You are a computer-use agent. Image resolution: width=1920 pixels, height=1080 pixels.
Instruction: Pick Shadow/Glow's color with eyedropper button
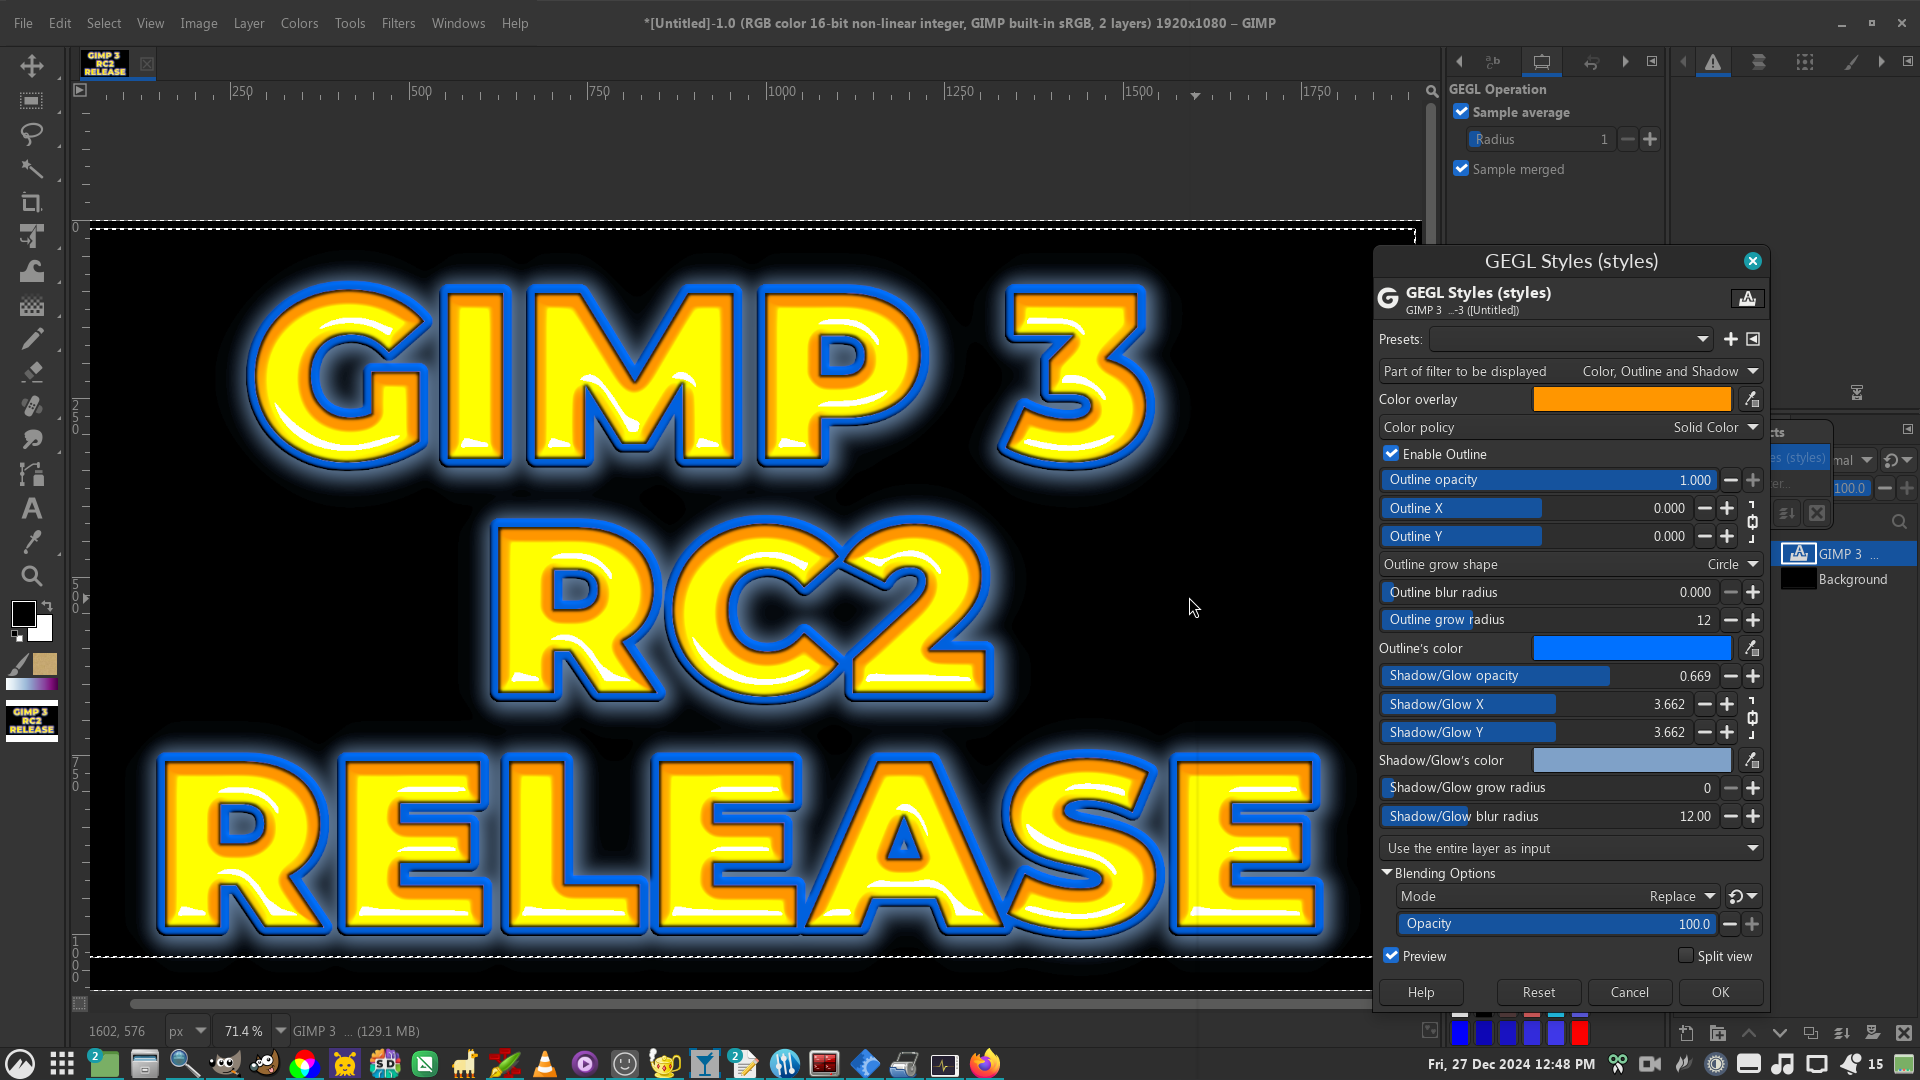click(1751, 760)
